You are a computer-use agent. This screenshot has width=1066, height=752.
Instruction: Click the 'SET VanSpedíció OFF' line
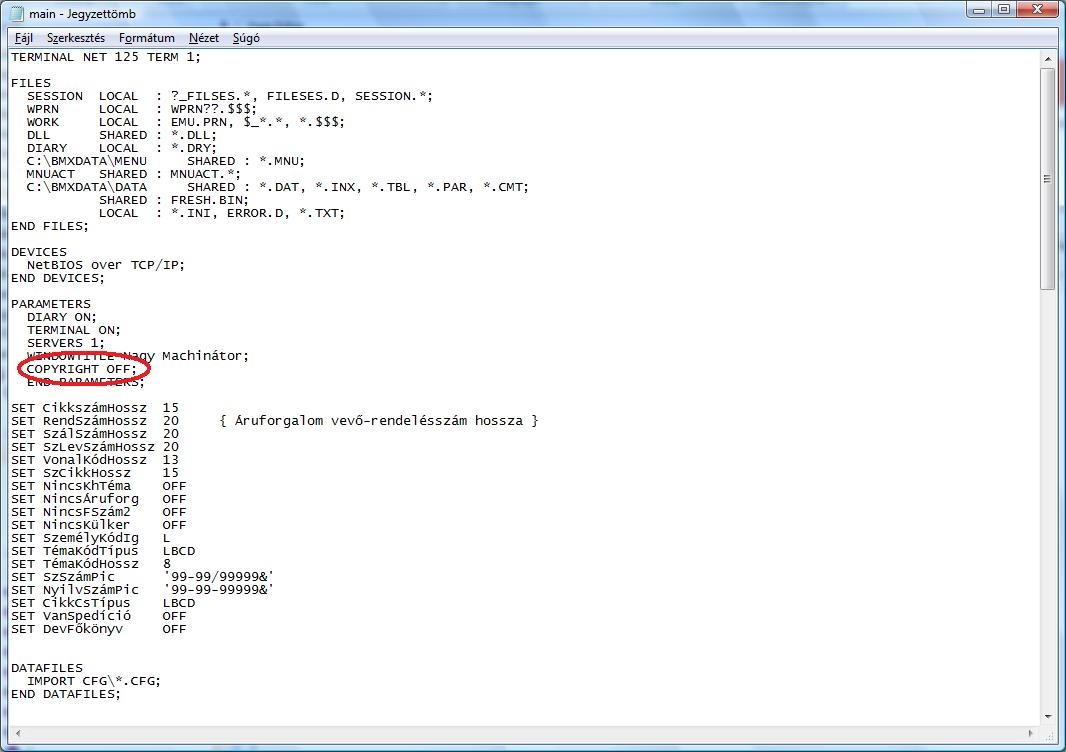coord(99,616)
